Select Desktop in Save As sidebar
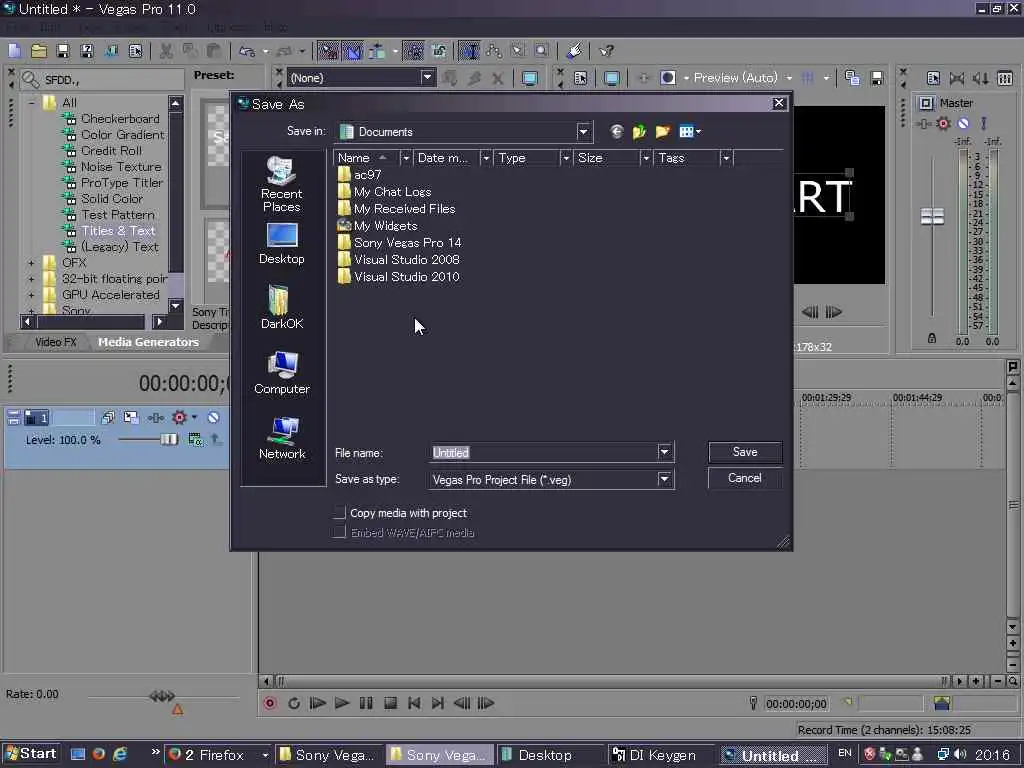 [281, 244]
